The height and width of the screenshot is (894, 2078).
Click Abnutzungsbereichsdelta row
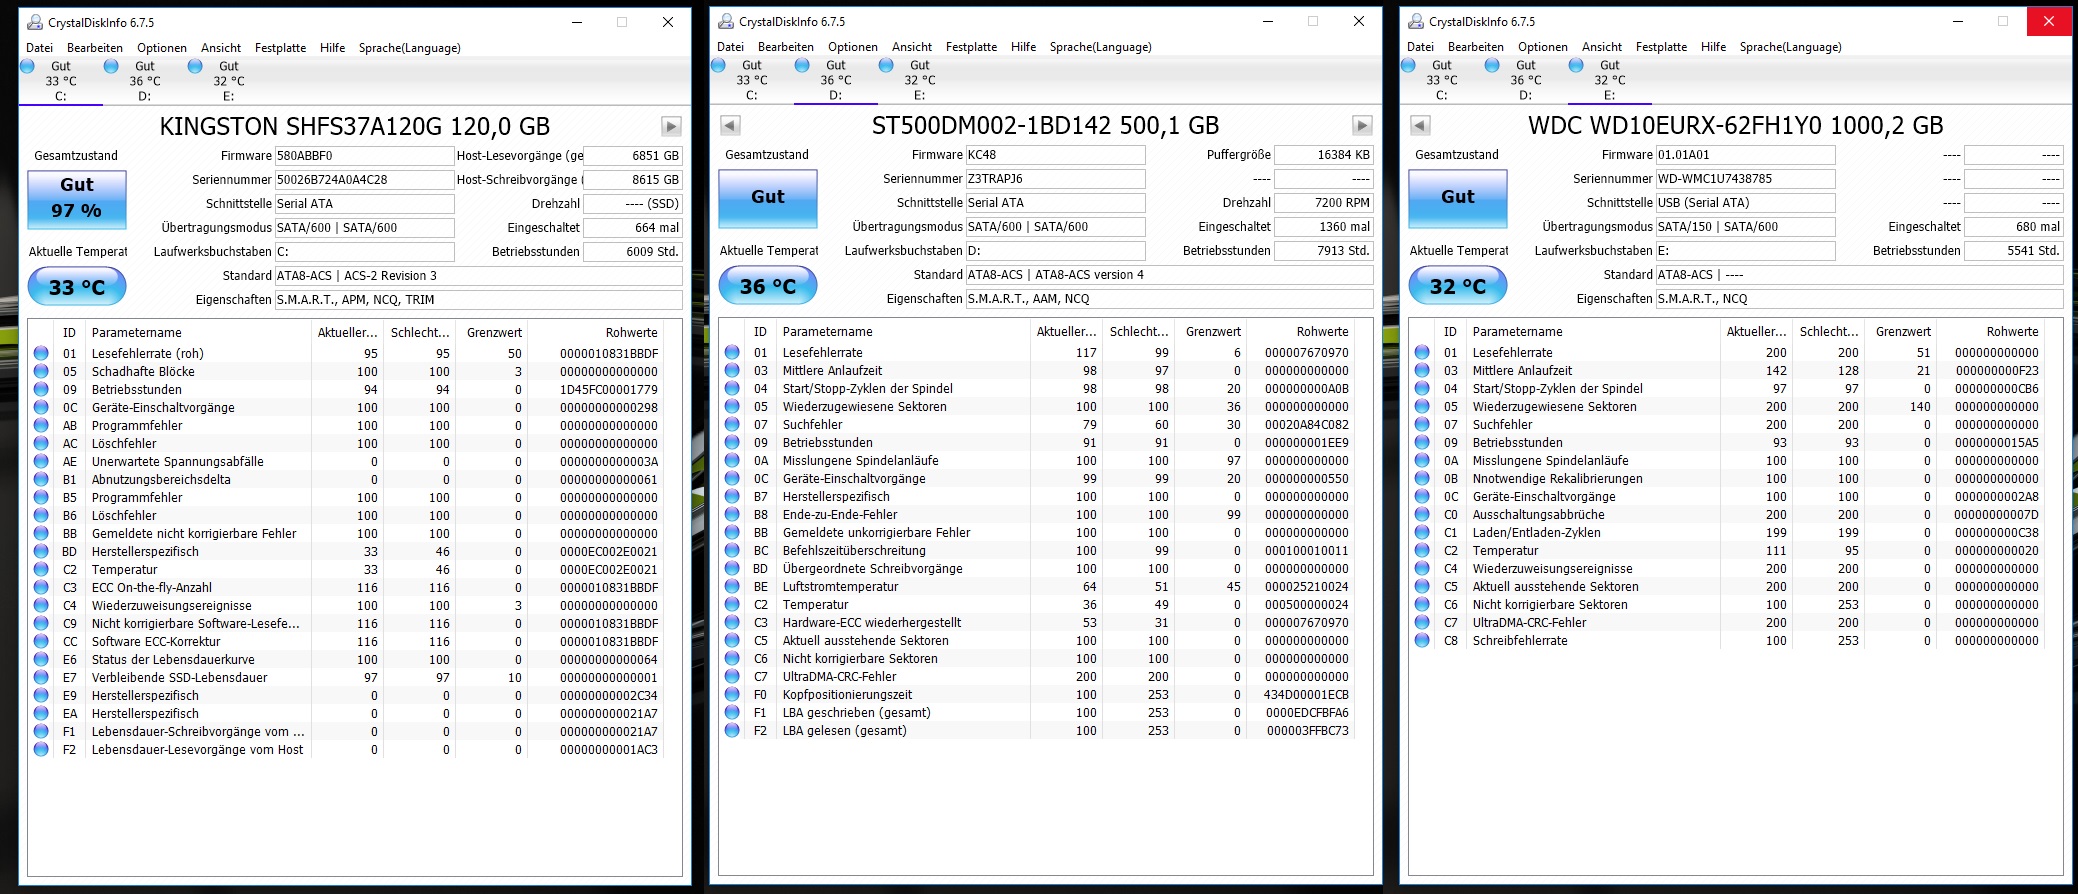tap(347, 480)
